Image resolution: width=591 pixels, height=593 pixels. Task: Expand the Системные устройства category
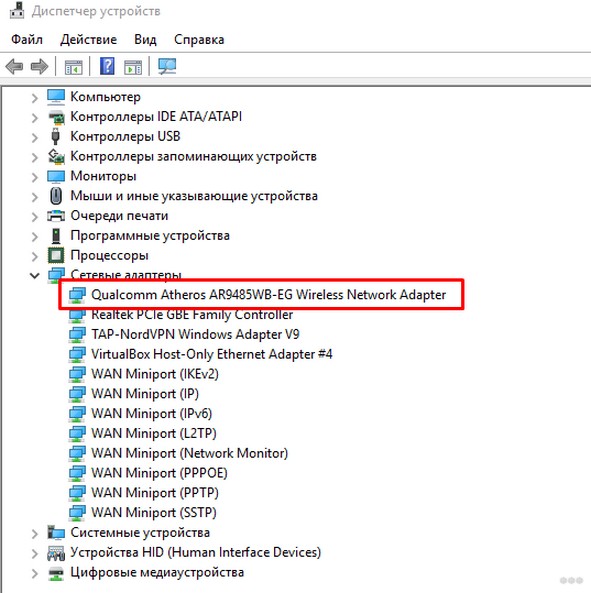34,534
